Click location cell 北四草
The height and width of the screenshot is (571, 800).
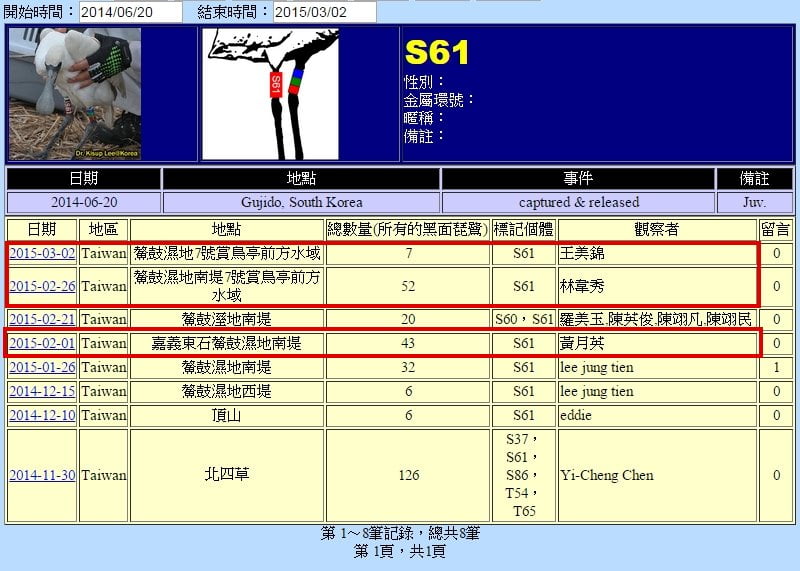coord(227,475)
